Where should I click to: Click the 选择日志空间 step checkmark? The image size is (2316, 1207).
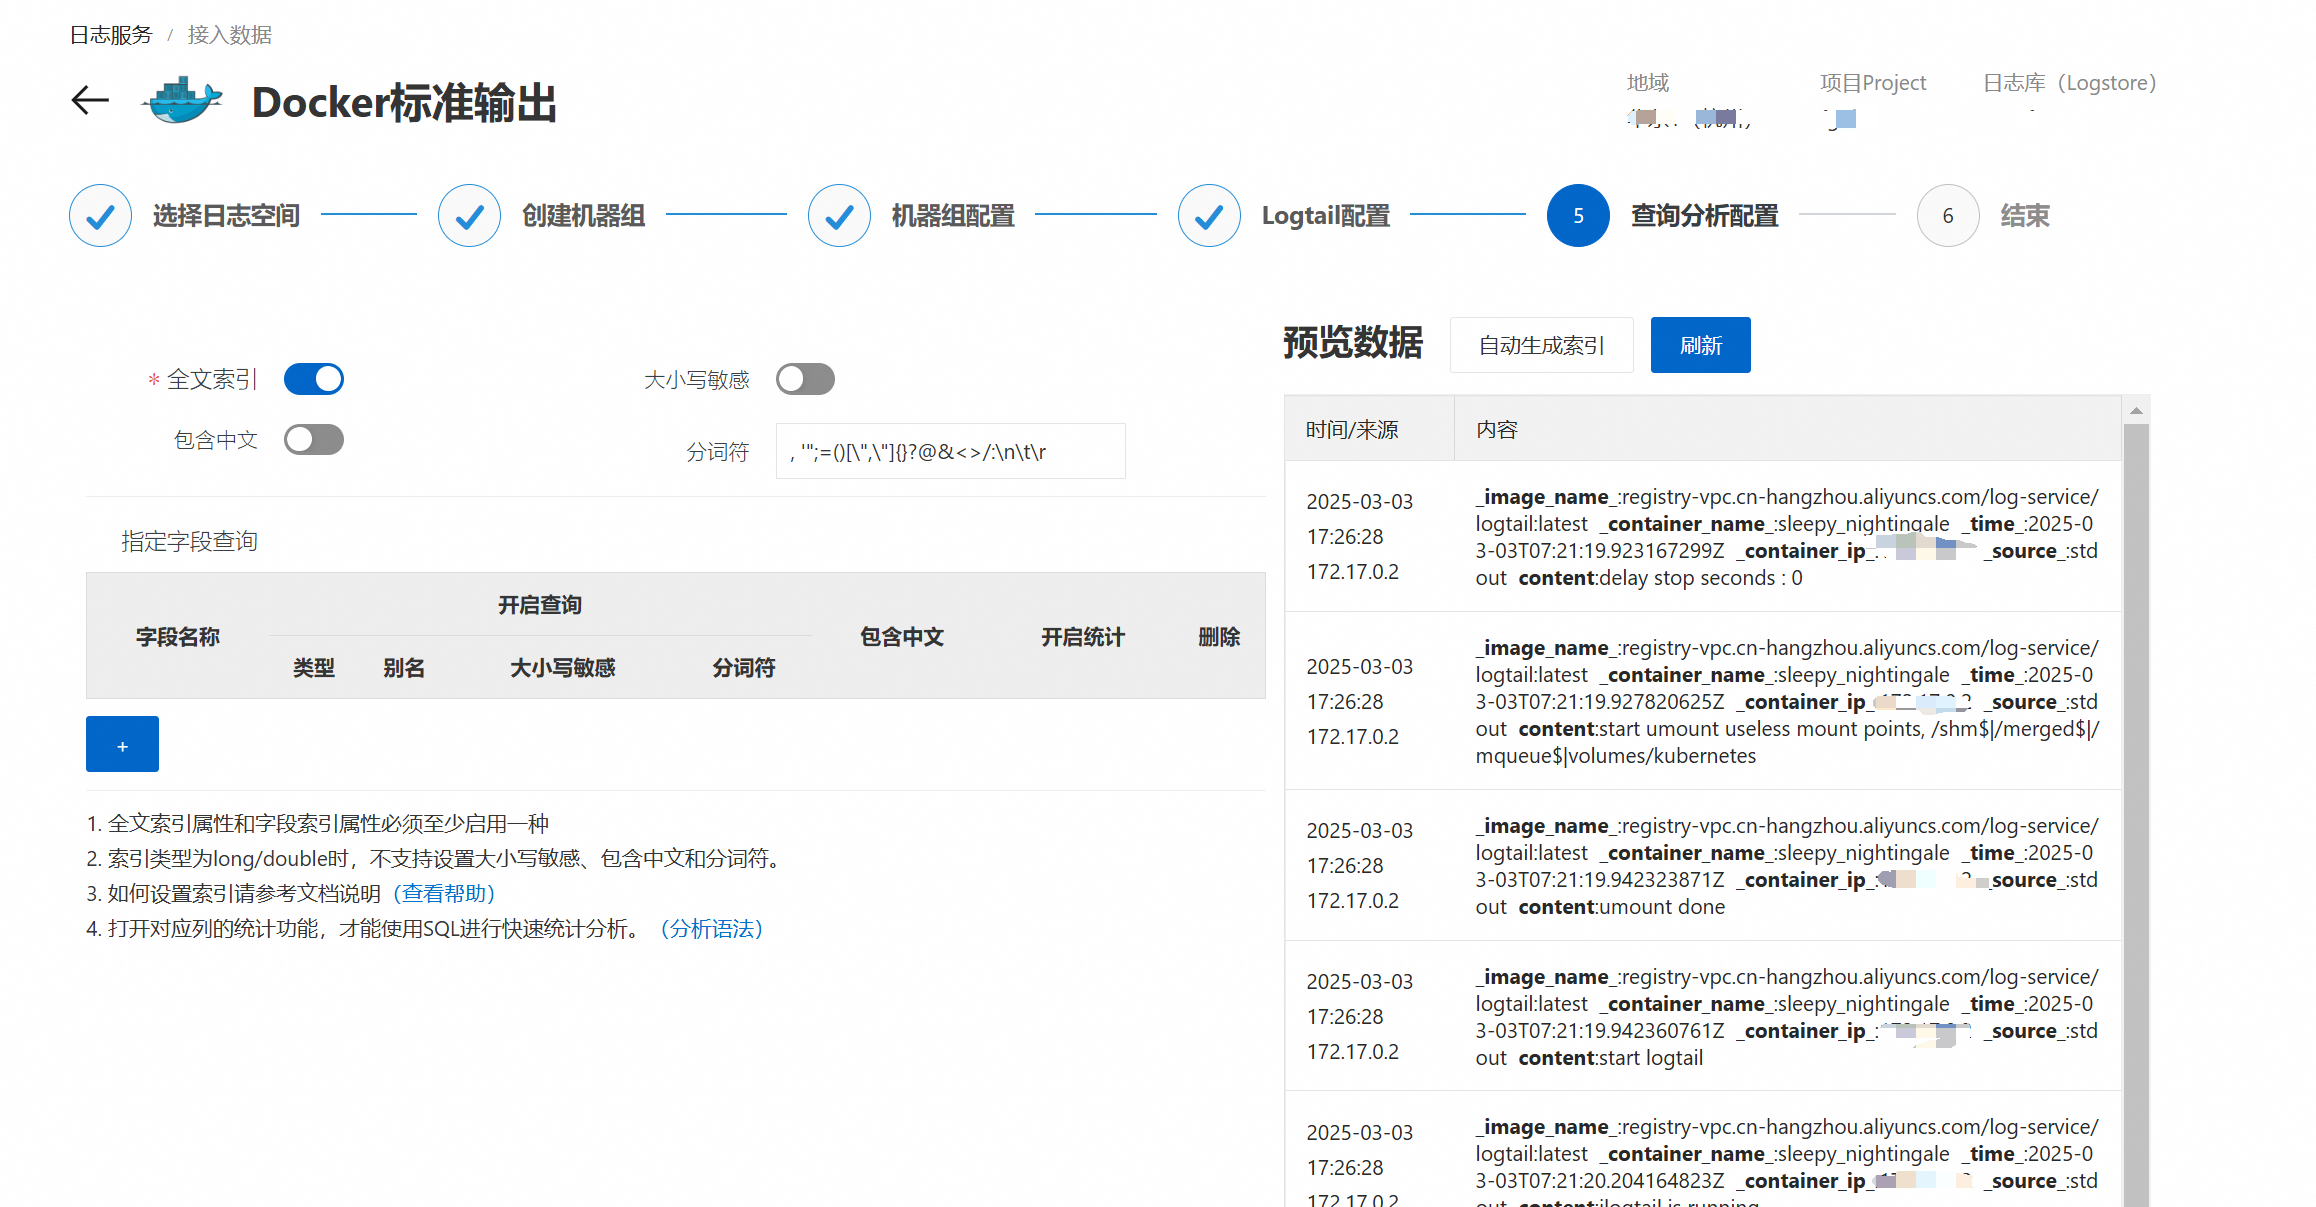100,216
